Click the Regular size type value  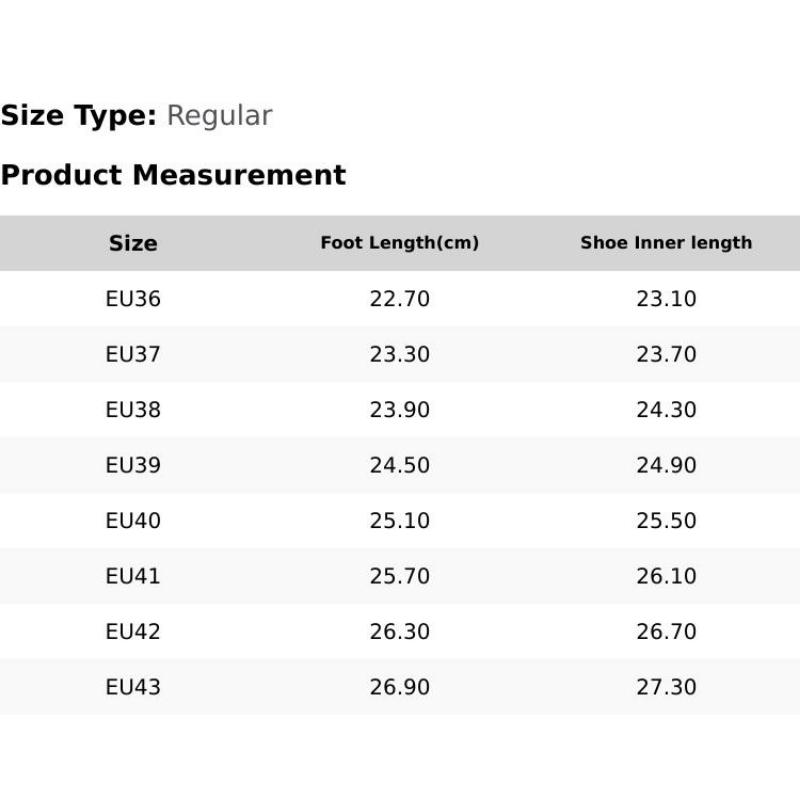[x=219, y=116]
